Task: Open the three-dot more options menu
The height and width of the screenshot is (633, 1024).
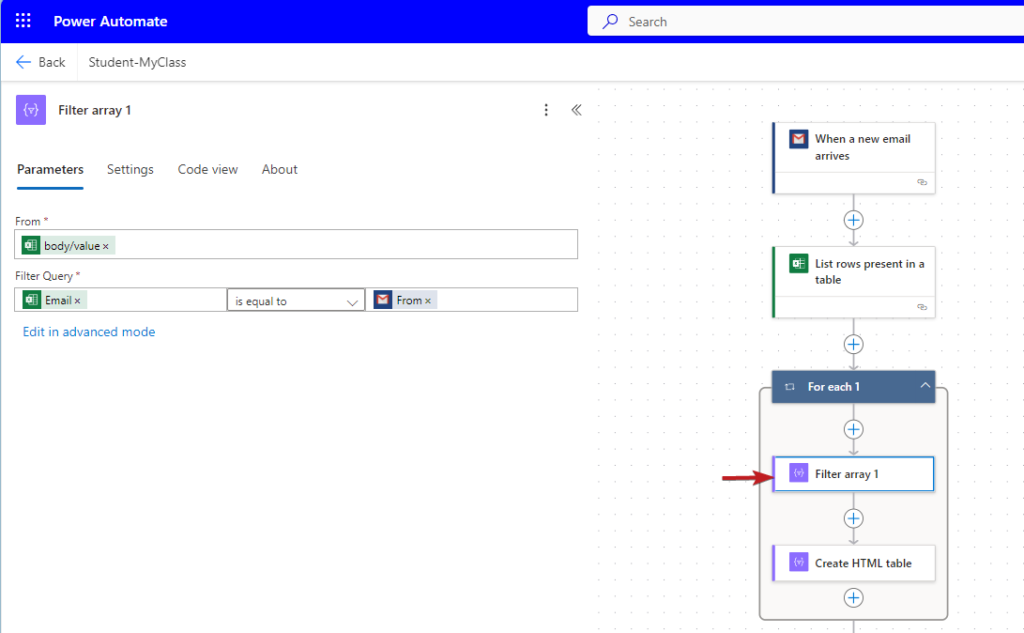Action: tap(546, 110)
